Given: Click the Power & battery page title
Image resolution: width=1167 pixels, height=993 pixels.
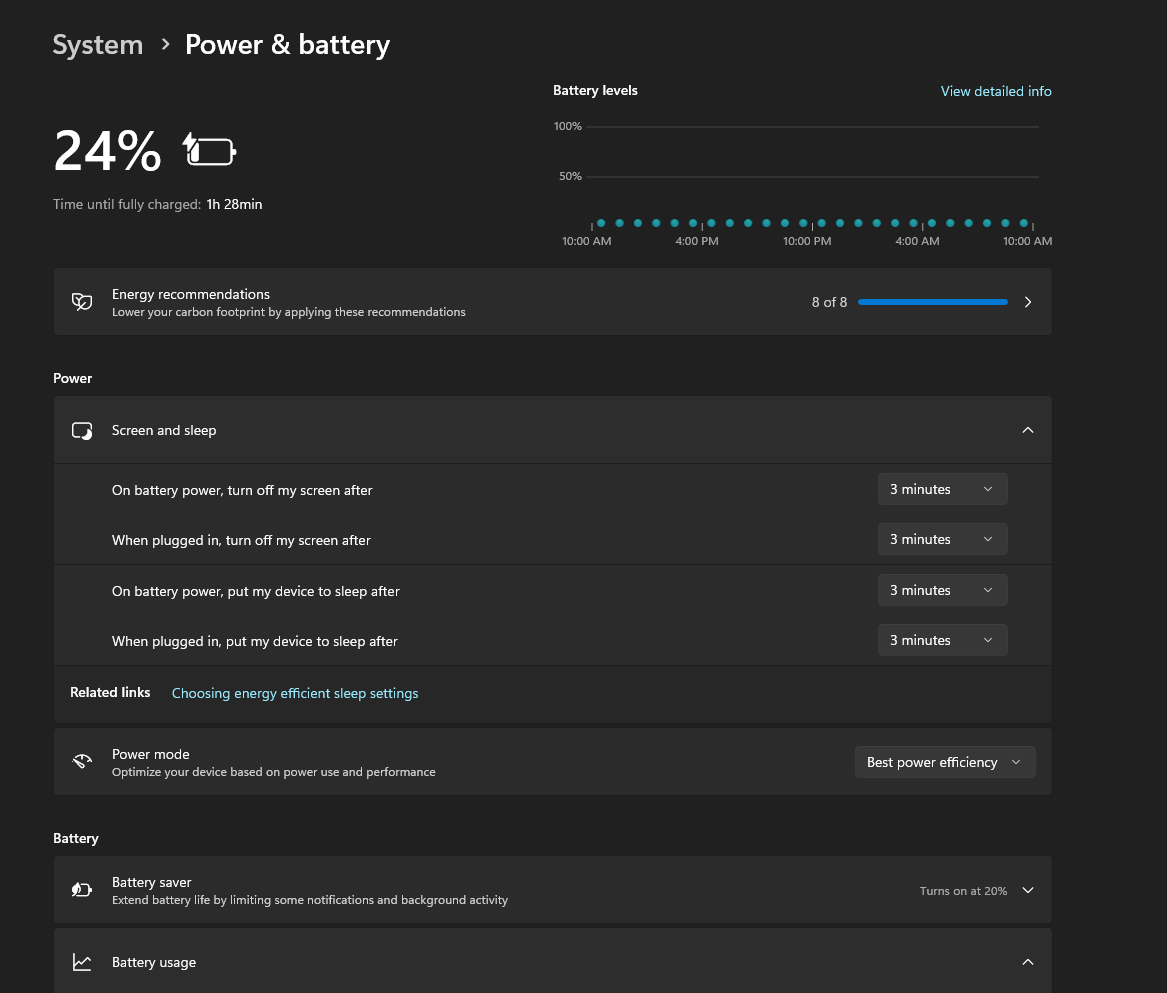Looking at the screenshot, I should pos(287,45).
